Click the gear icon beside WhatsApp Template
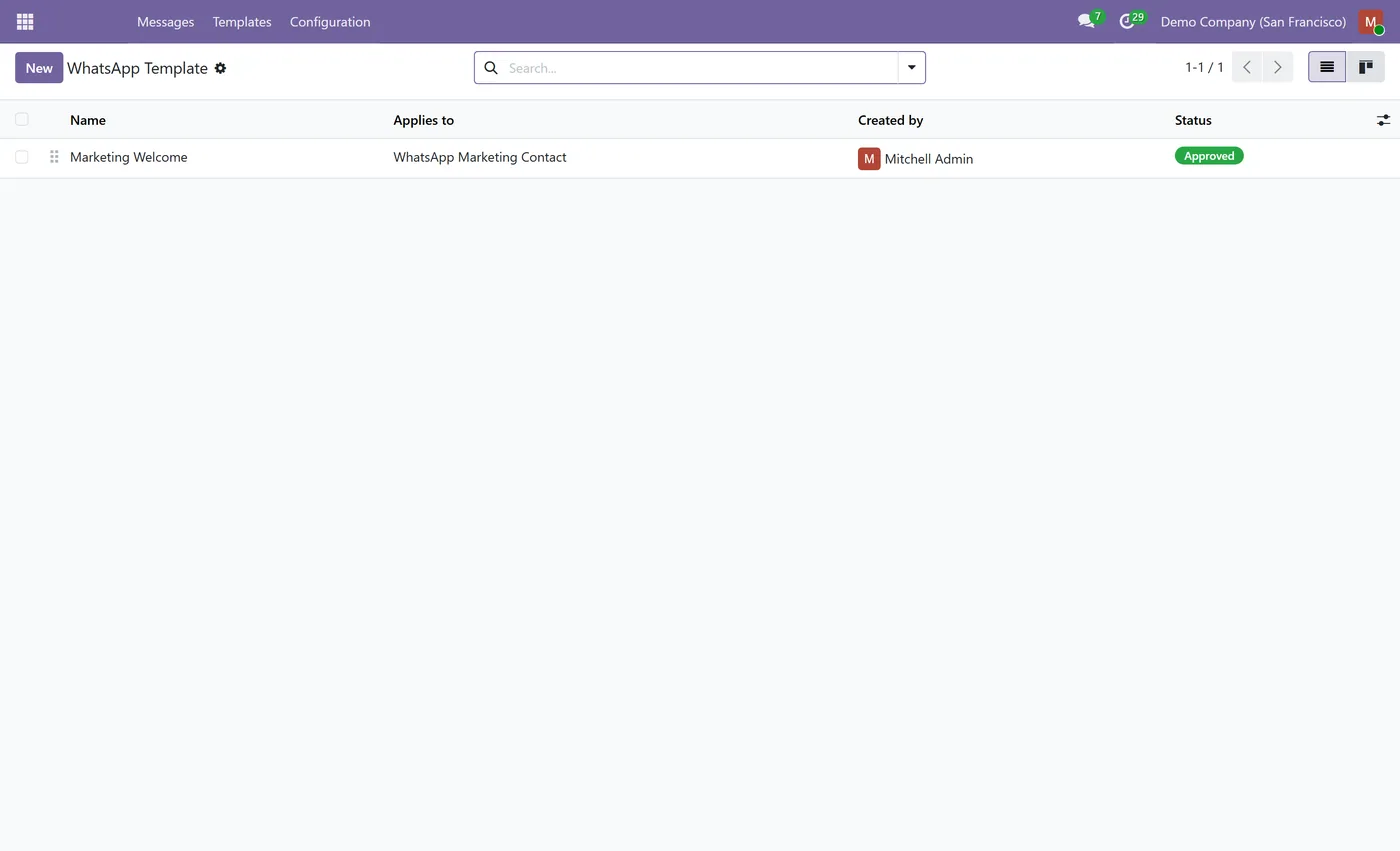 click(220, 68)
